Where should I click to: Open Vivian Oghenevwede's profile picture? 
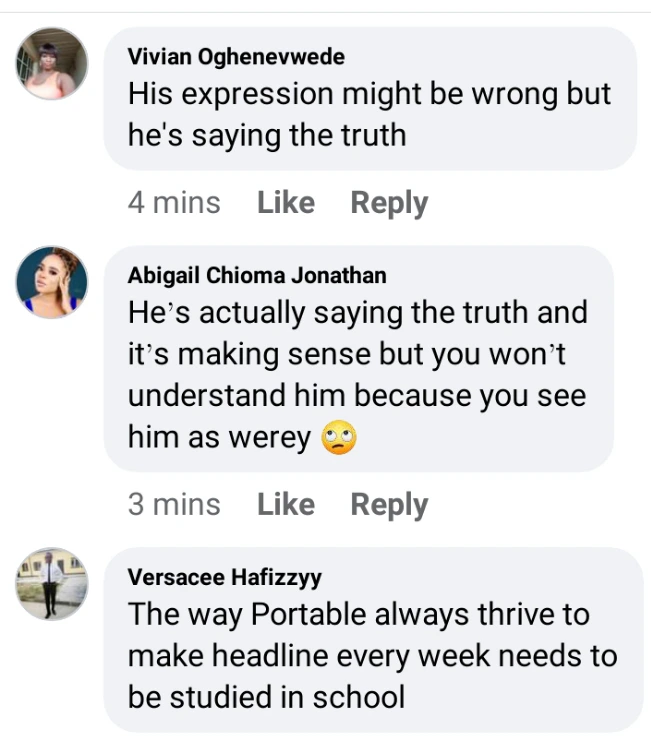[x=52, y=63]
